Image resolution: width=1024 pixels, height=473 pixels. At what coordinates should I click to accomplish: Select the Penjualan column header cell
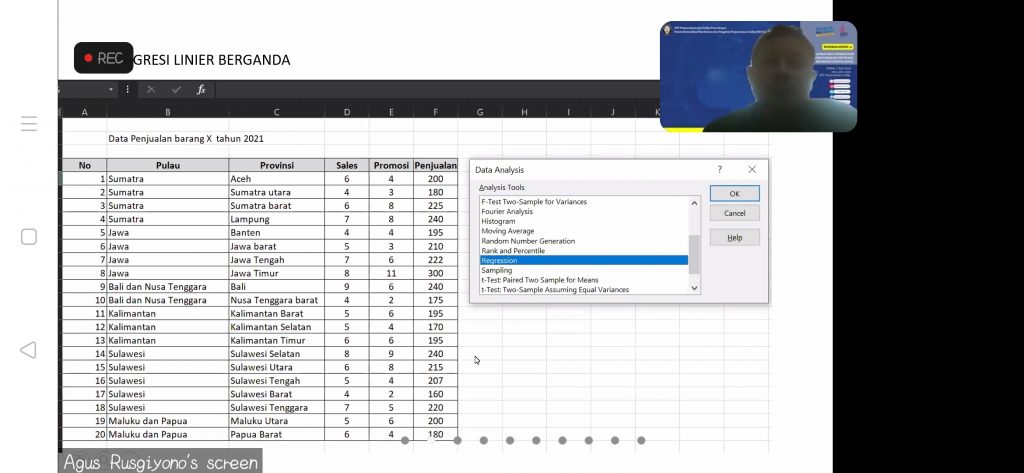(x=435, y=165)
